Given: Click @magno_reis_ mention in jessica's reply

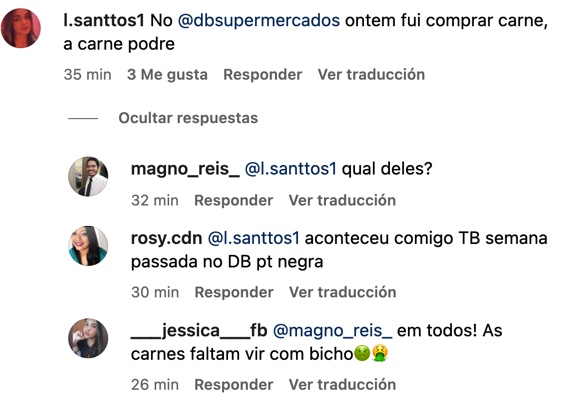Looking at the screenshot, I should click(332, 331).
